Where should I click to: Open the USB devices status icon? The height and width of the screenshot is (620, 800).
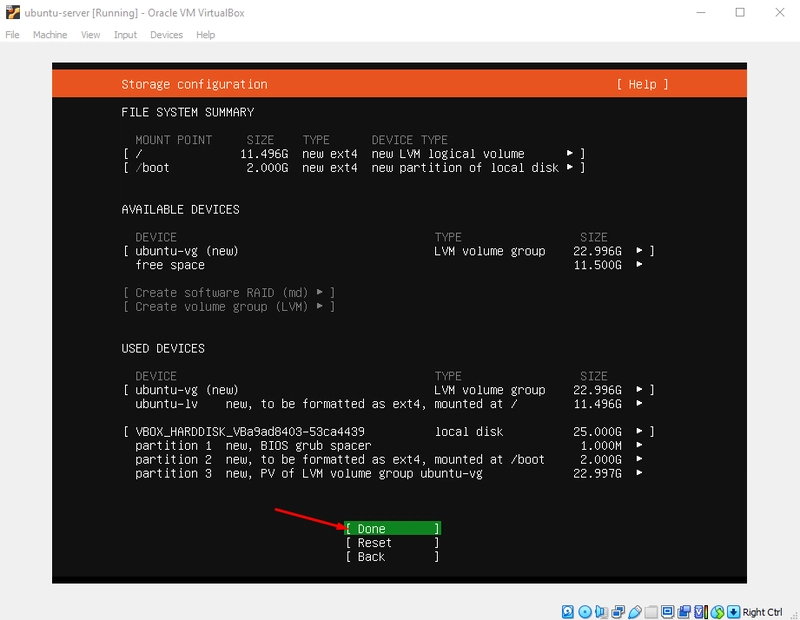tap(635, 612)
